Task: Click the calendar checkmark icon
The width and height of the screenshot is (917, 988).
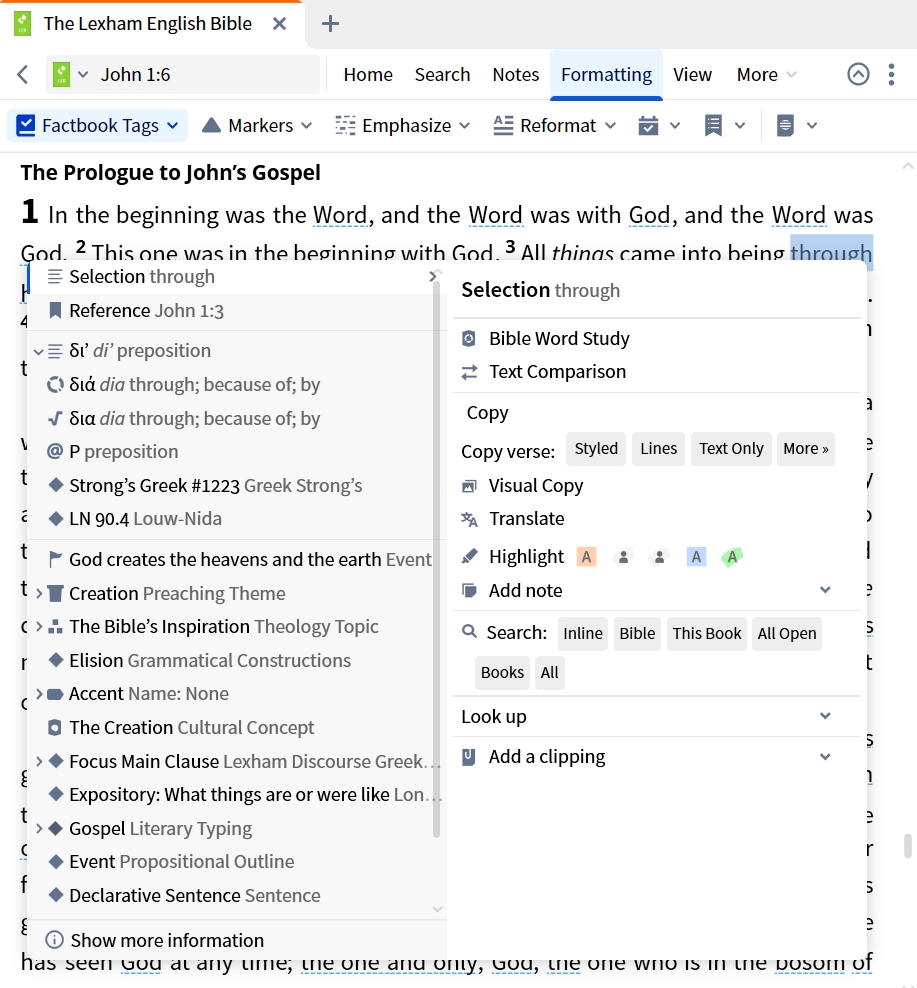Action: 649,125
